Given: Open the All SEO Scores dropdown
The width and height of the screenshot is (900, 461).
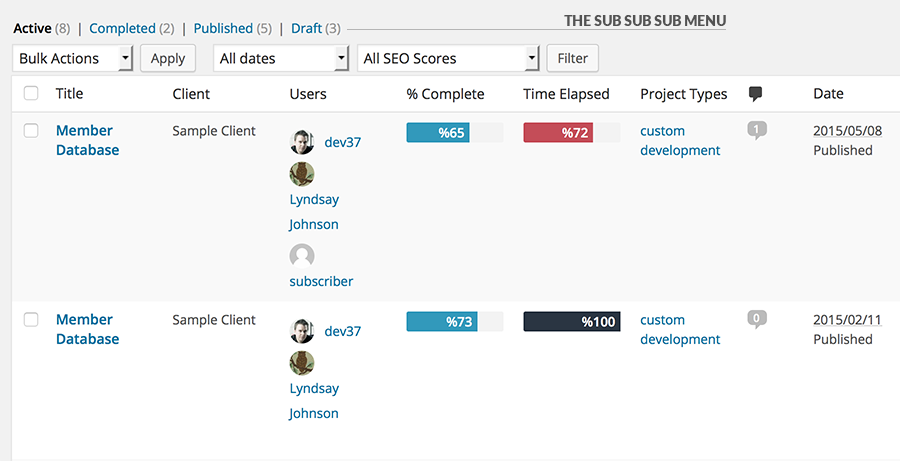Looking at the screenshot, I should point(448,59).
